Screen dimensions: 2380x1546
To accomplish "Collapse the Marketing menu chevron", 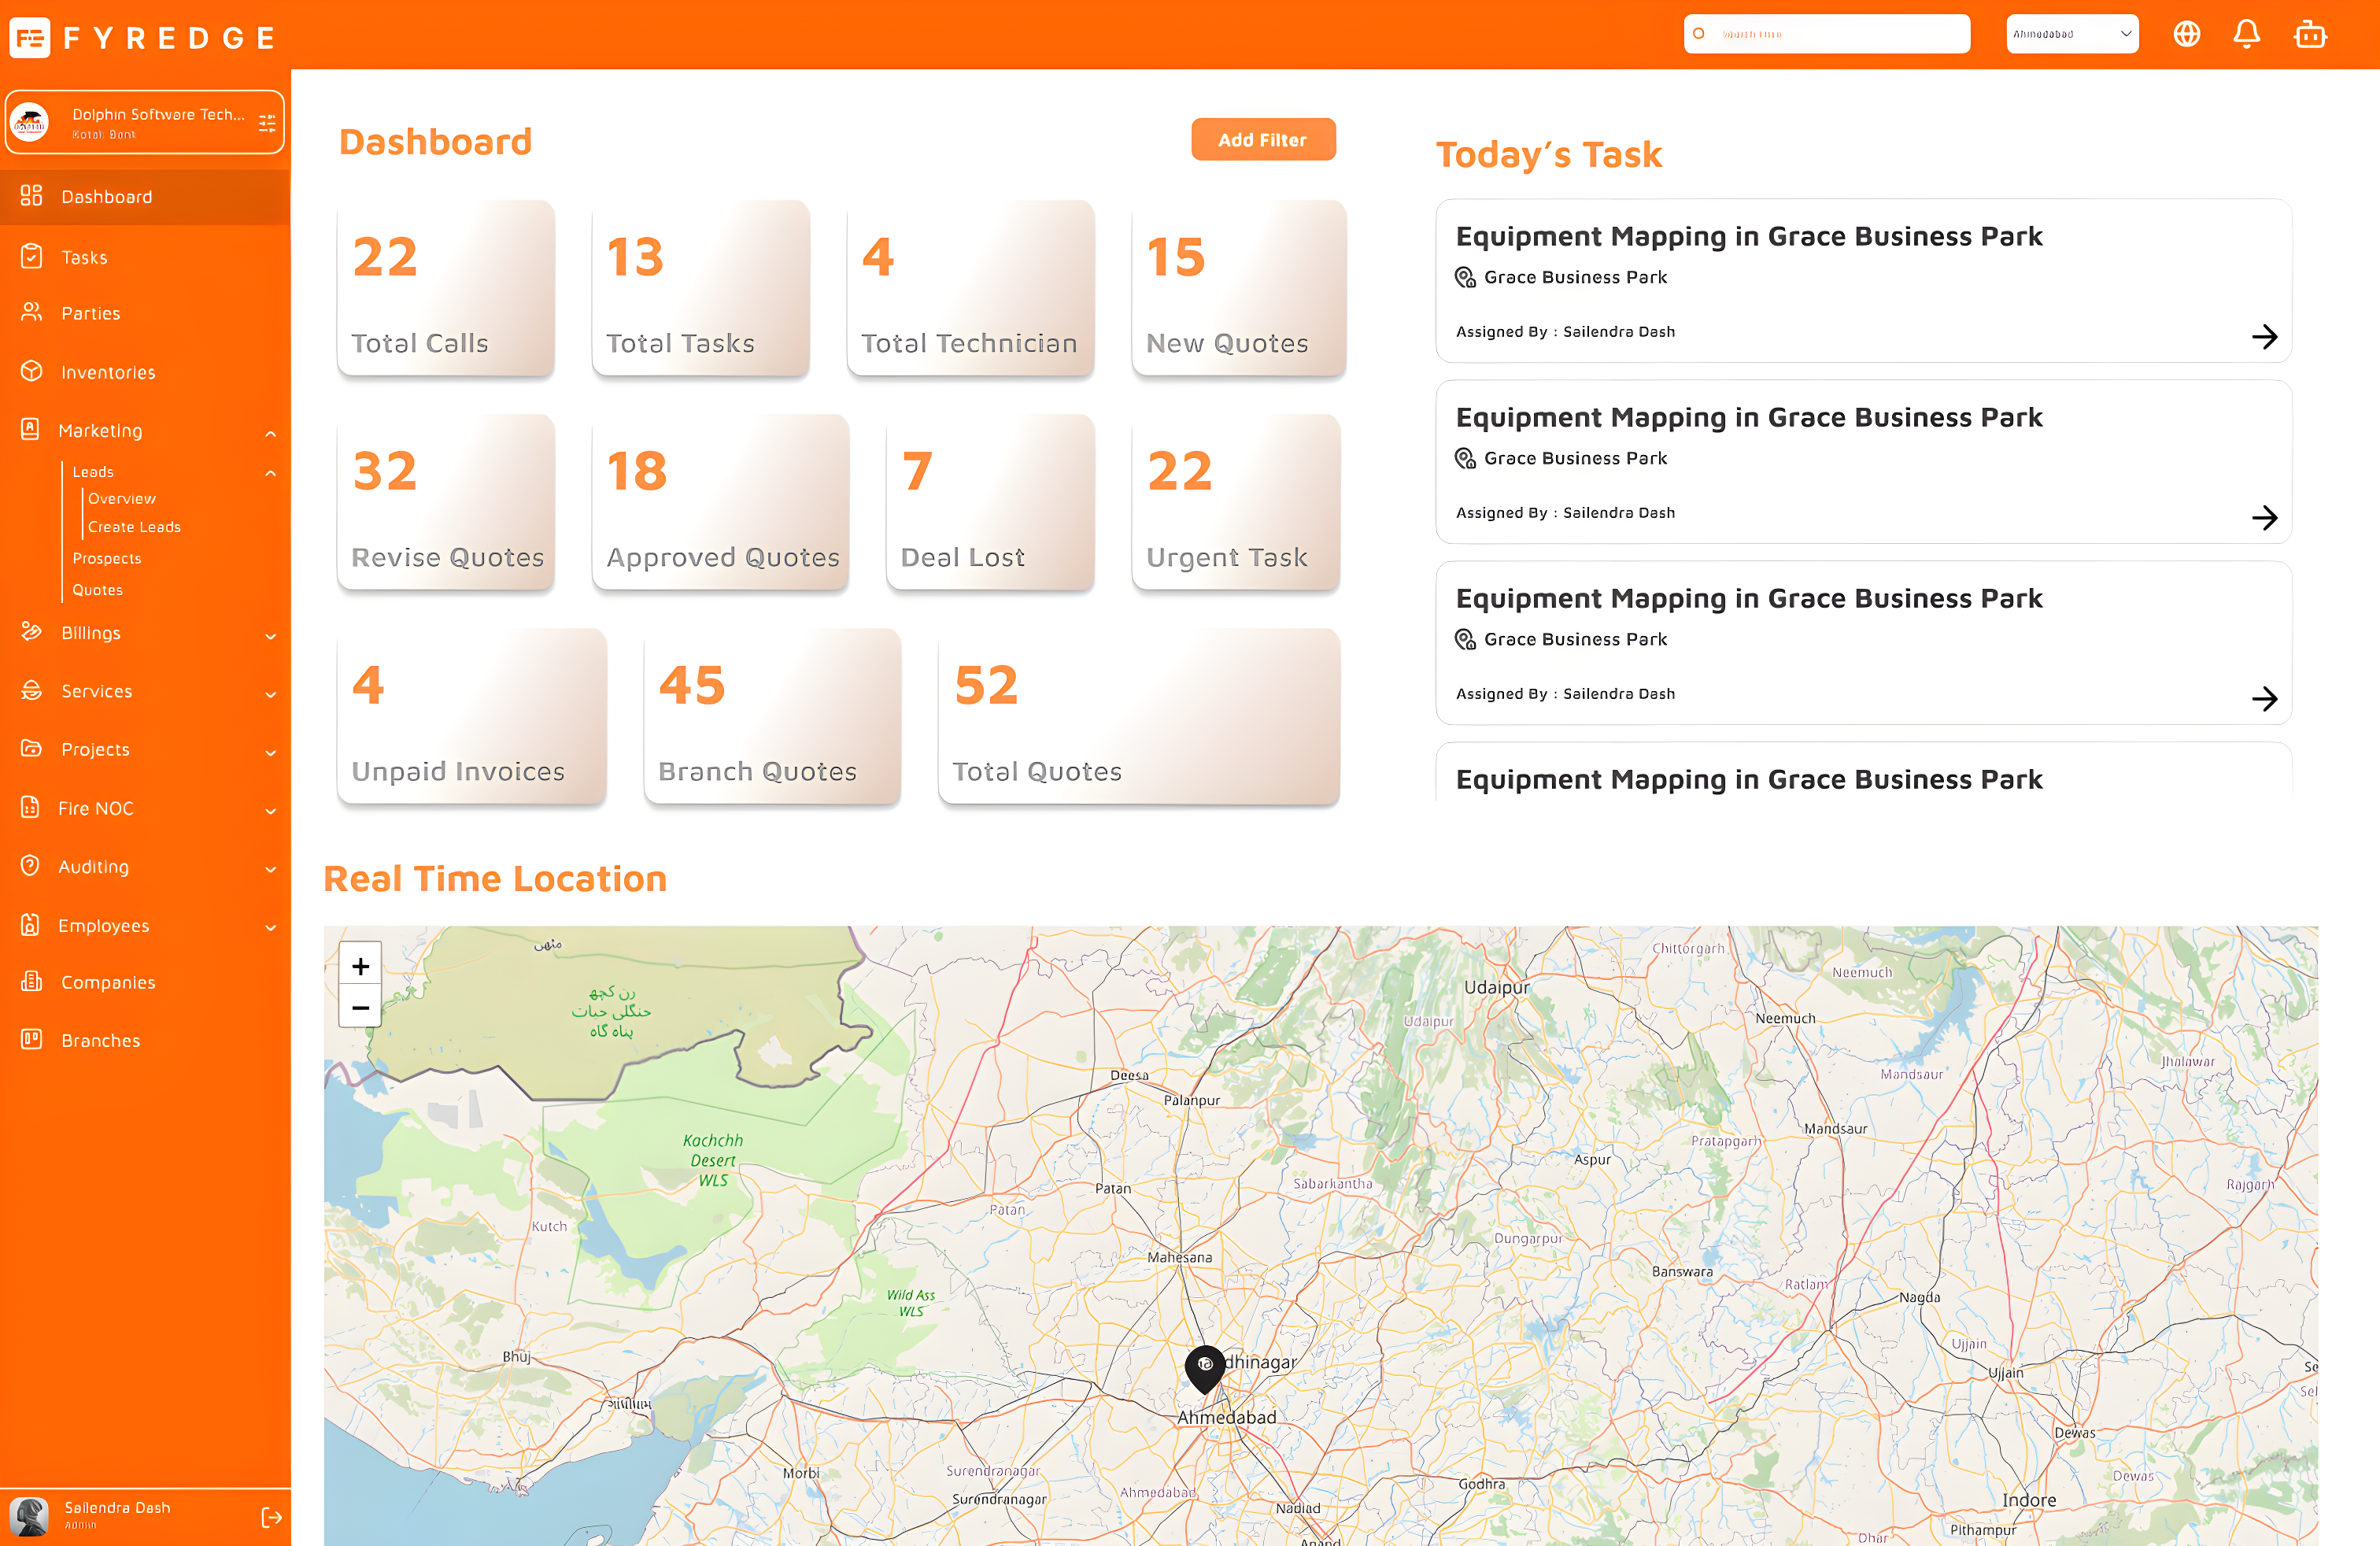I will [271, 433].
